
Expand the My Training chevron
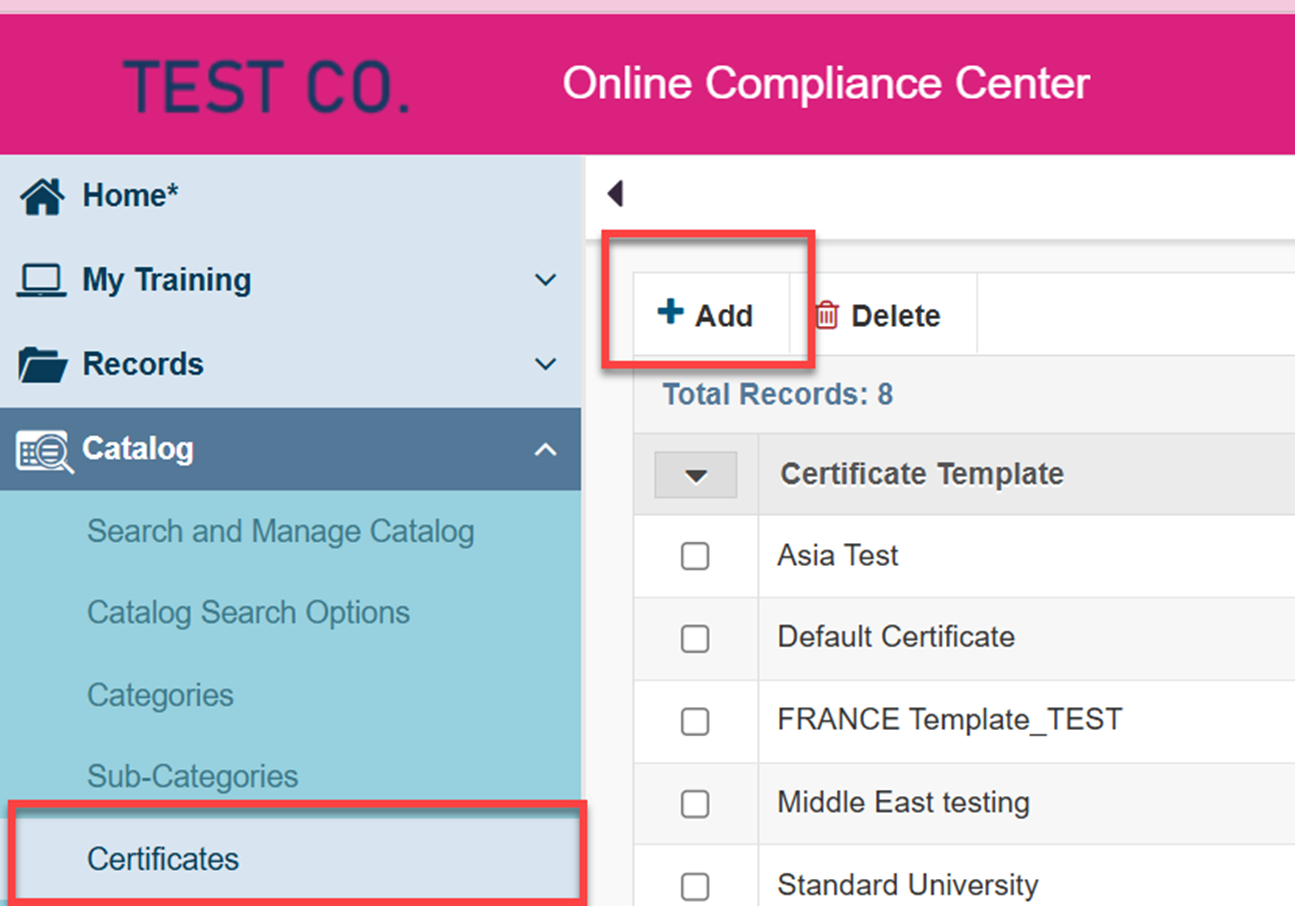click(x=546, y=280)
